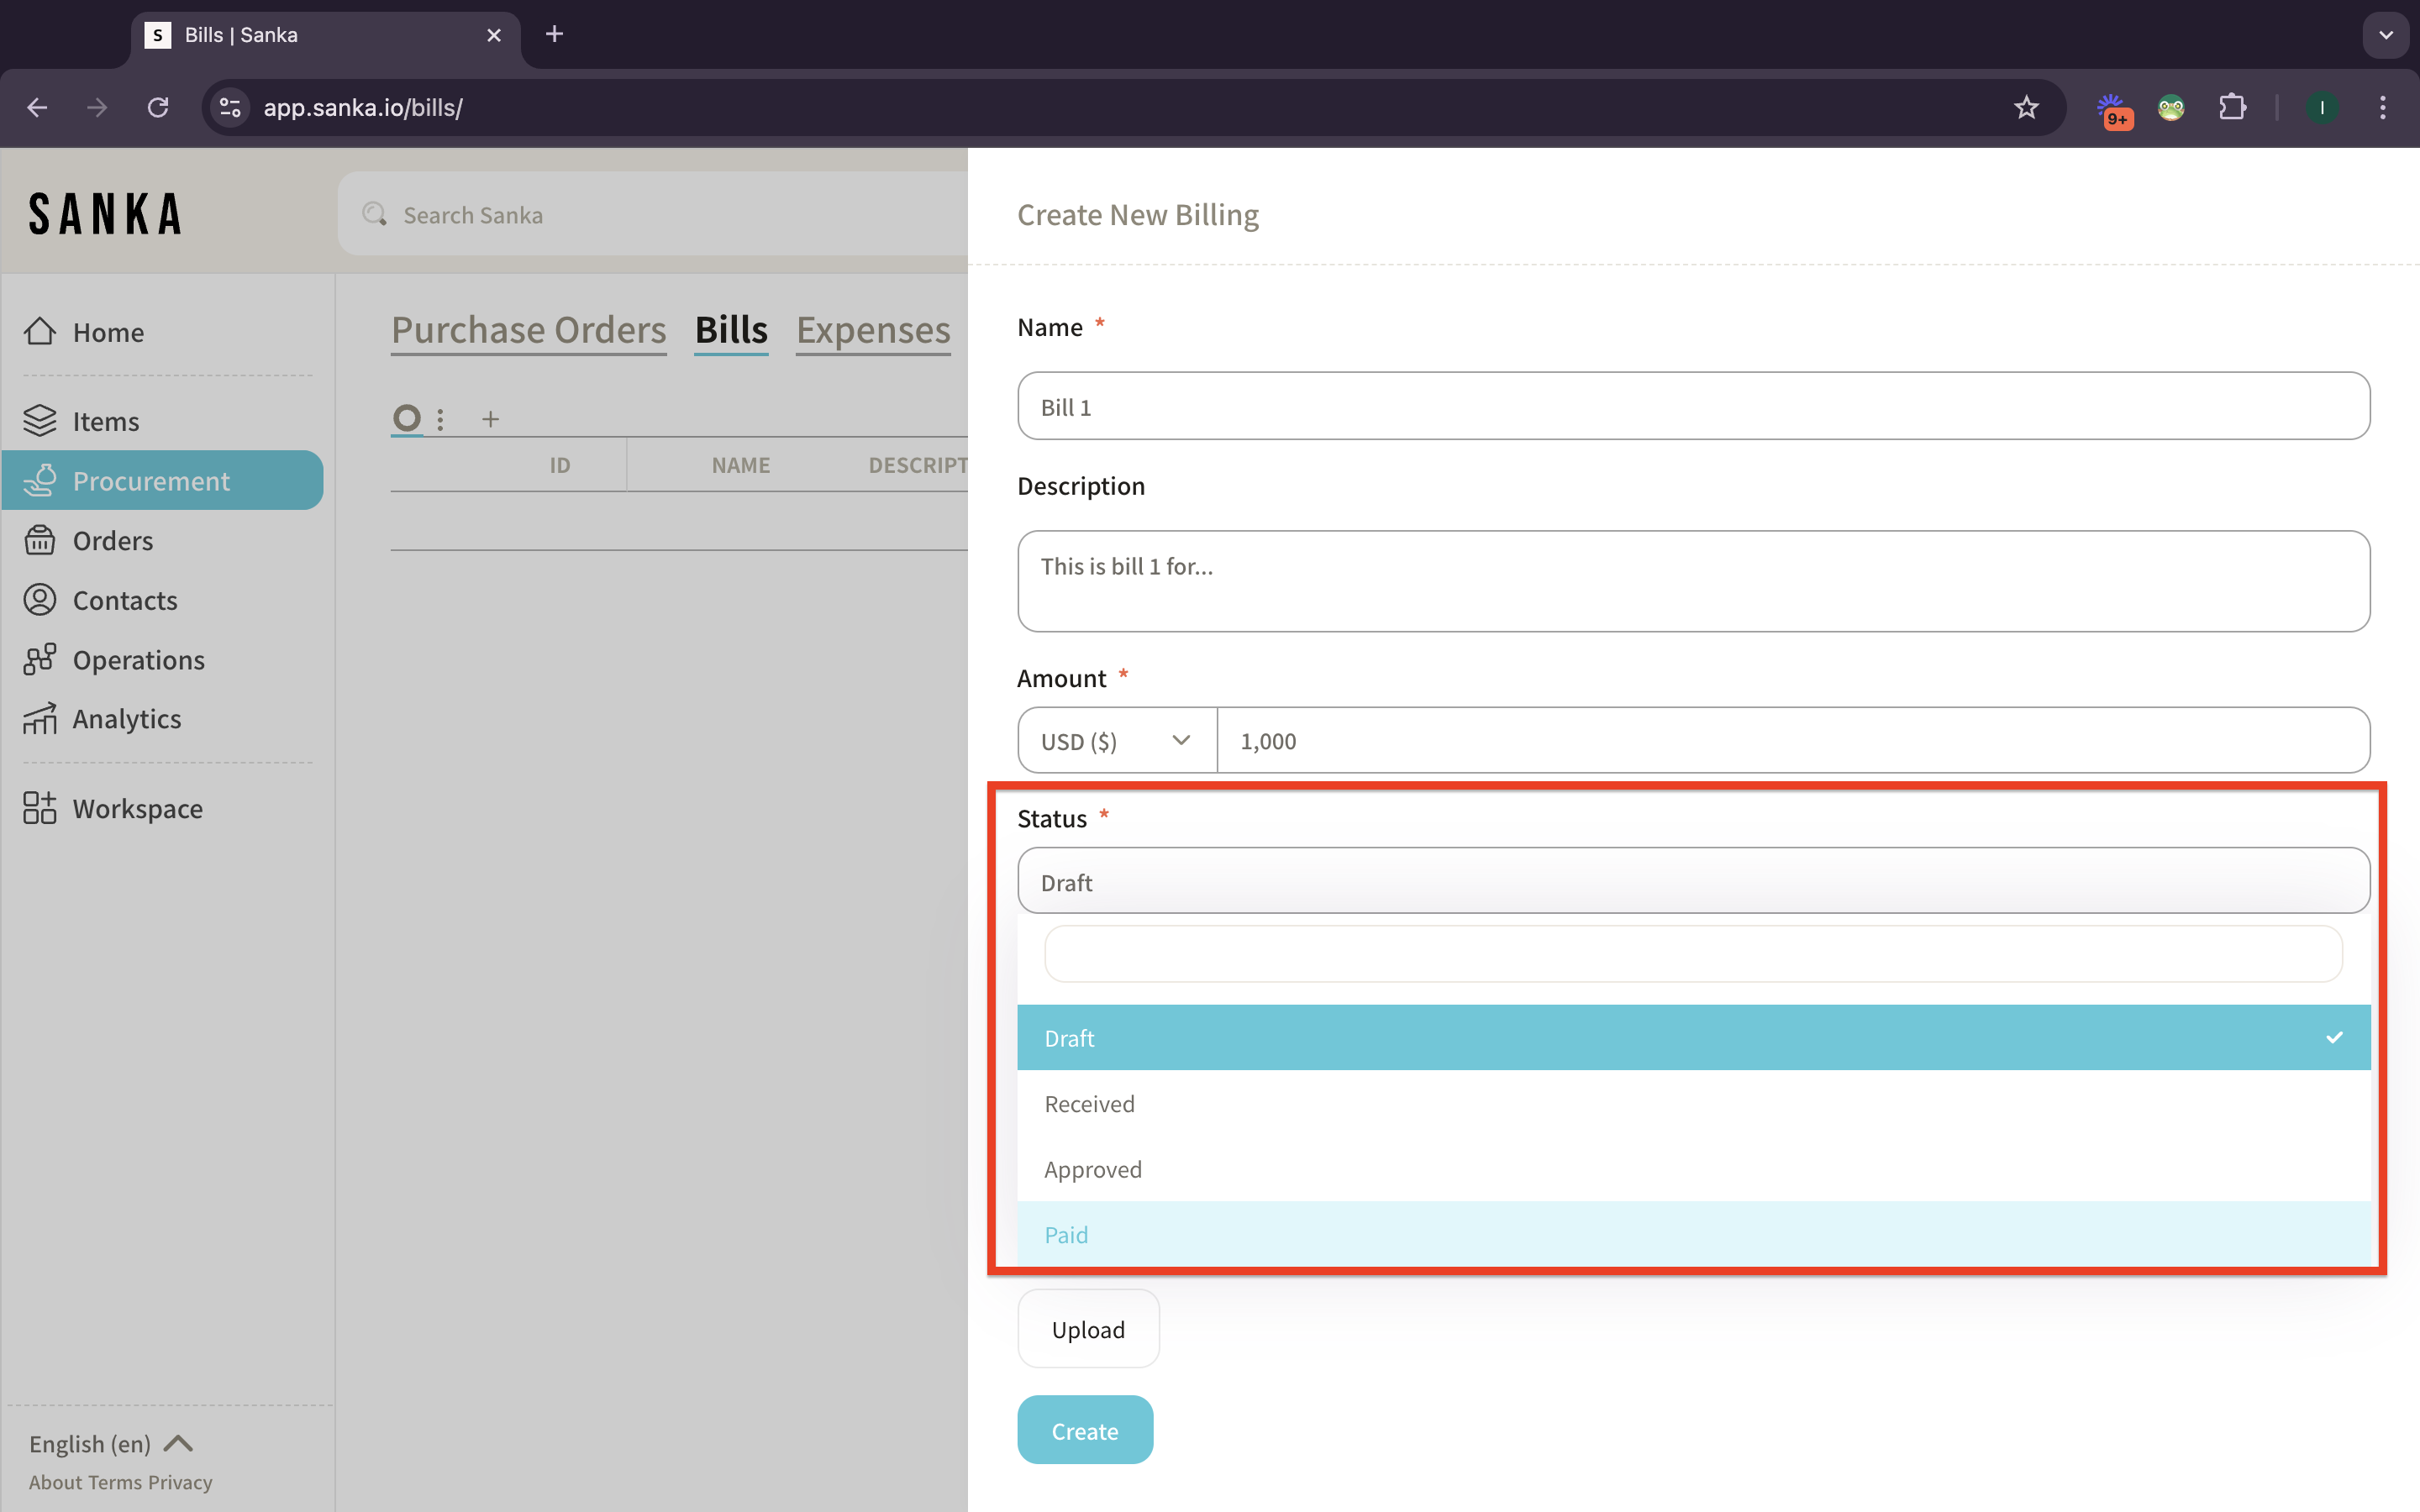This screenshot has width=2420, height=1512.
Task: Open the Items section icon
Action: [40, 420]
